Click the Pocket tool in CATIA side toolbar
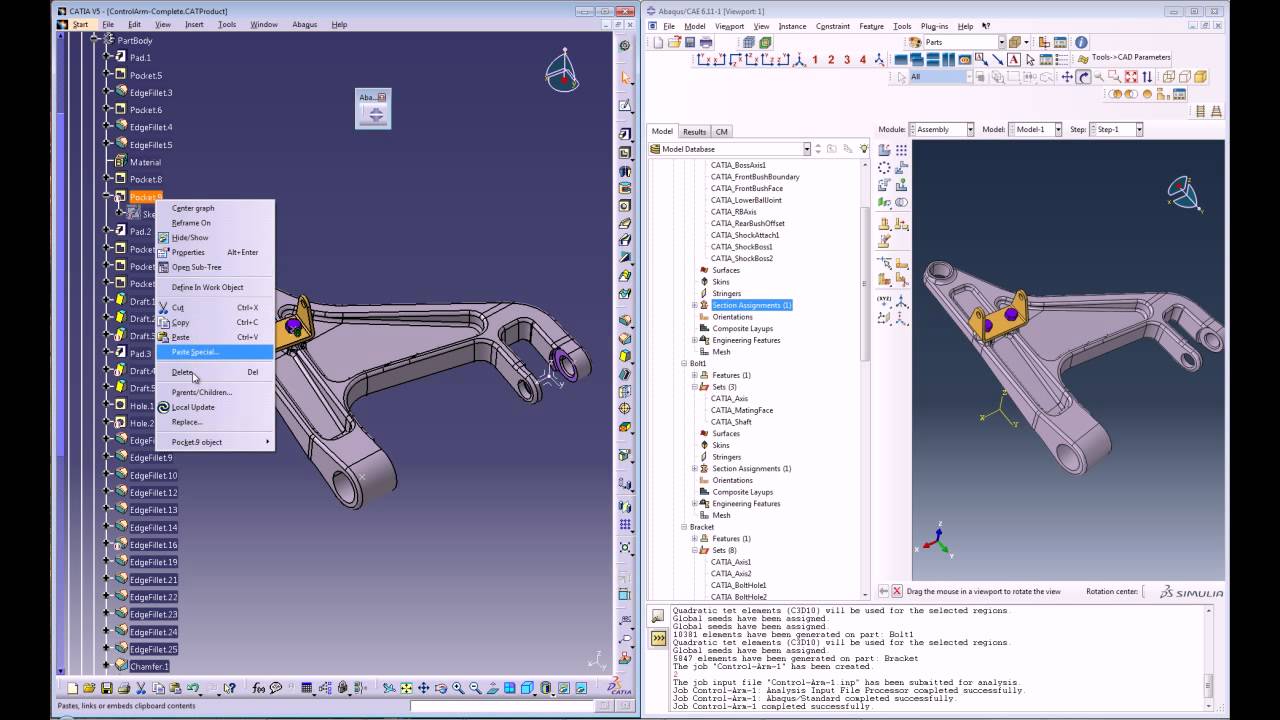The image size is (1280, 720). (x=625, y=153)
